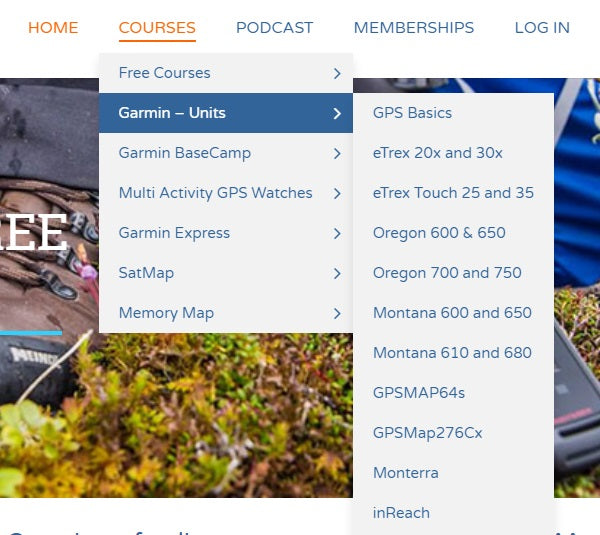Click arrow next to Multi Activity GPS Watches
Viewport: 600px width, 535px height.
point(337,193)
